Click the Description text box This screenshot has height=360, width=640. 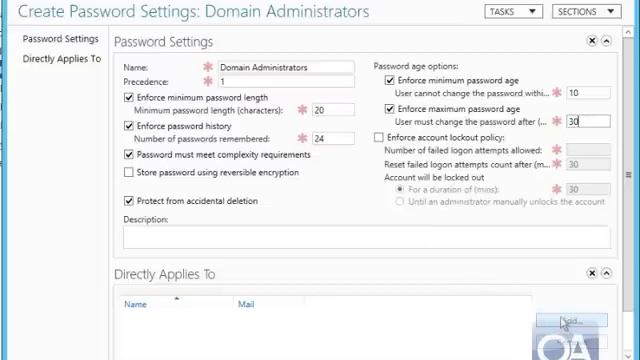(367, 237)
